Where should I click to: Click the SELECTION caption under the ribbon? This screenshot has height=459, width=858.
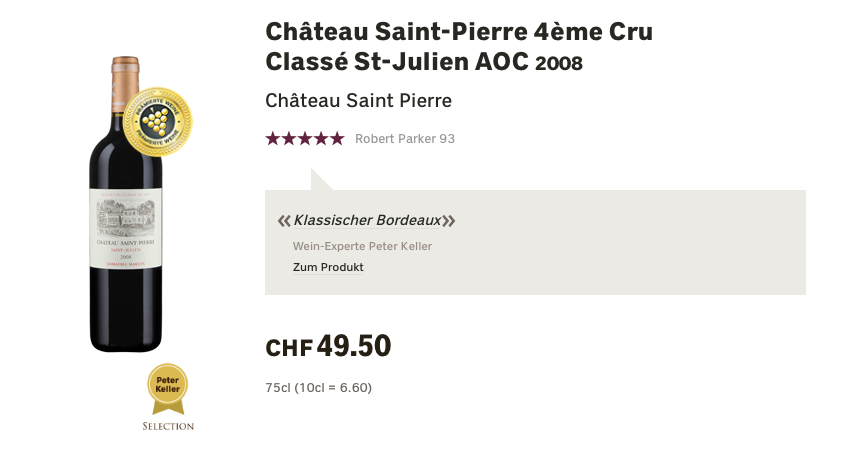point(168,426)
